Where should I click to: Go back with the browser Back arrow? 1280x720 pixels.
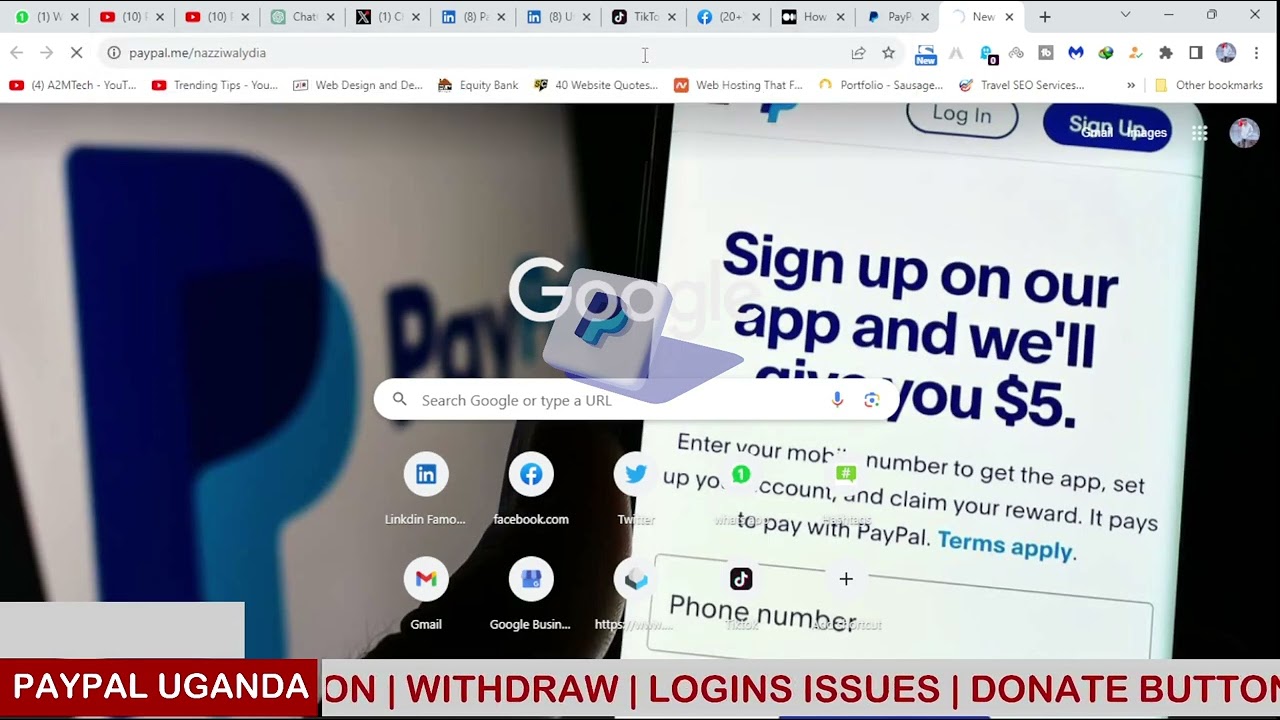[16, 53]
